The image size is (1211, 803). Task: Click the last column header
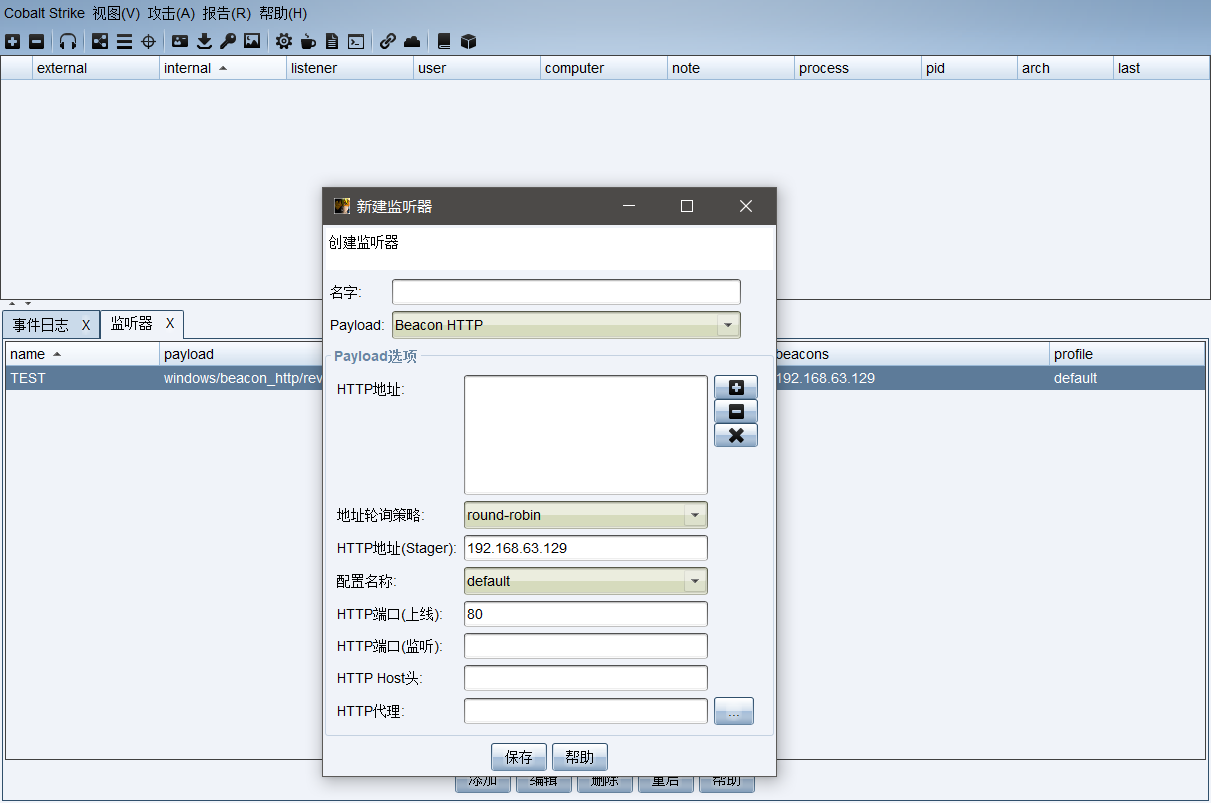[x=1162, y=68]
